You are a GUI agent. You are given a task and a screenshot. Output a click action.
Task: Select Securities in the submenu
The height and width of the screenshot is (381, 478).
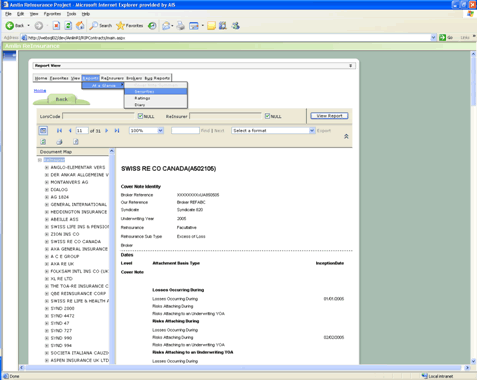pyautogui.click(x=156, y=92)
